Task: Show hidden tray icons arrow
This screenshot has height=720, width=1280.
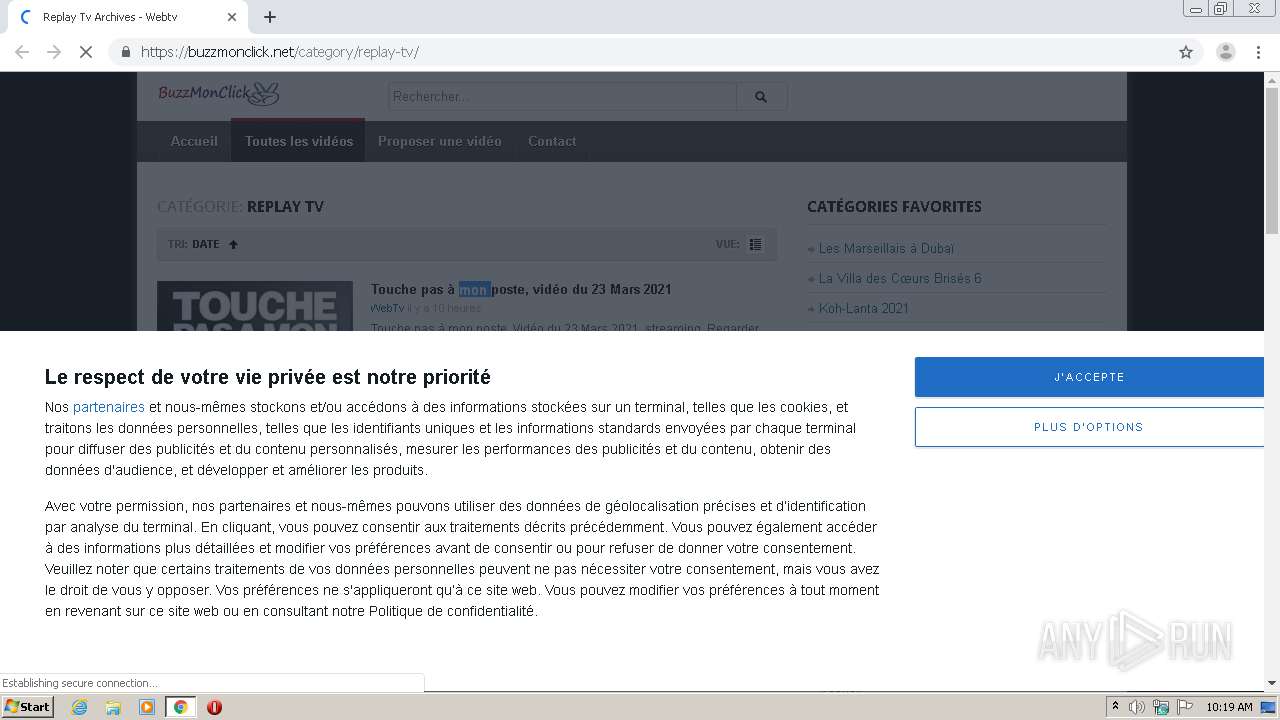Action: coord(1115,707)
